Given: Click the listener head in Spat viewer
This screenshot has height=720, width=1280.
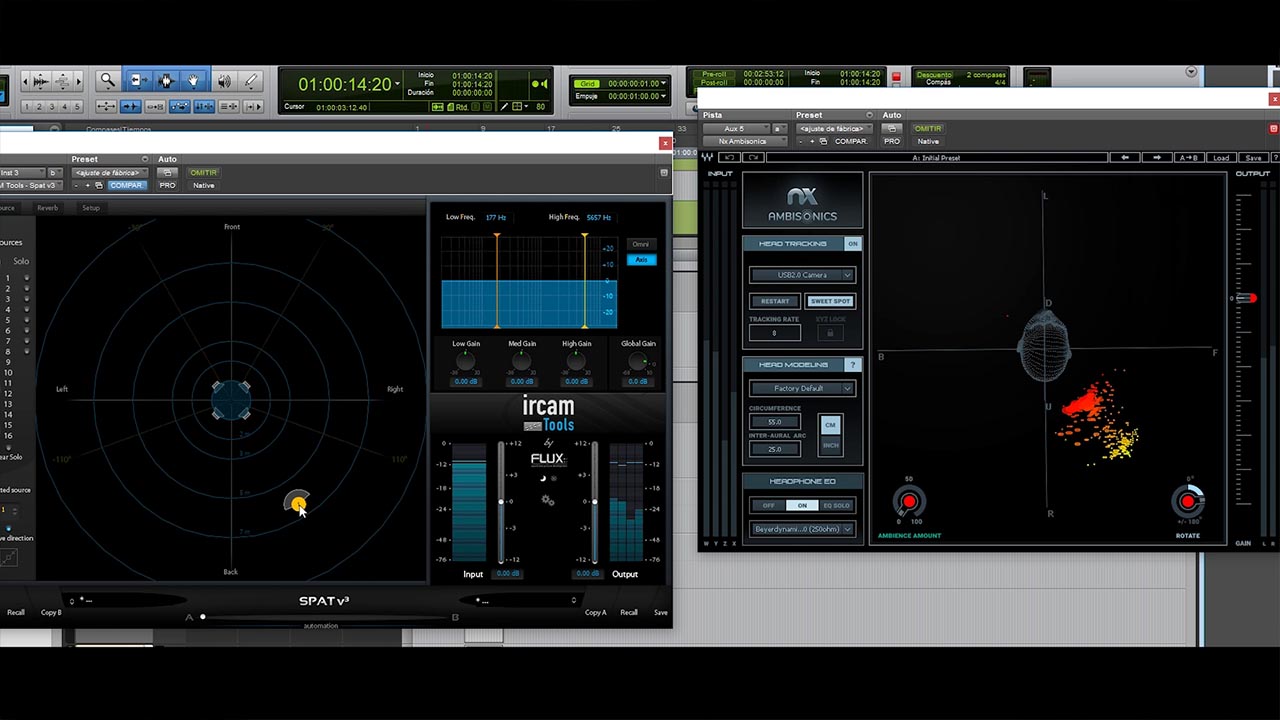Looking at the screenshot, I should (x=231, y=399).
